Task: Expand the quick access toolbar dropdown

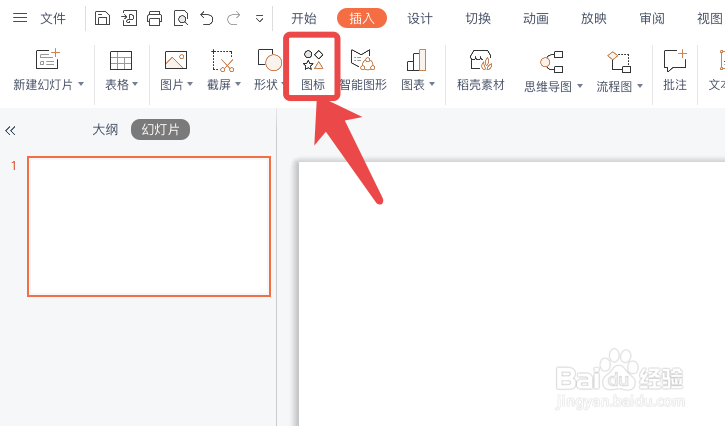Action: [259, 19]
